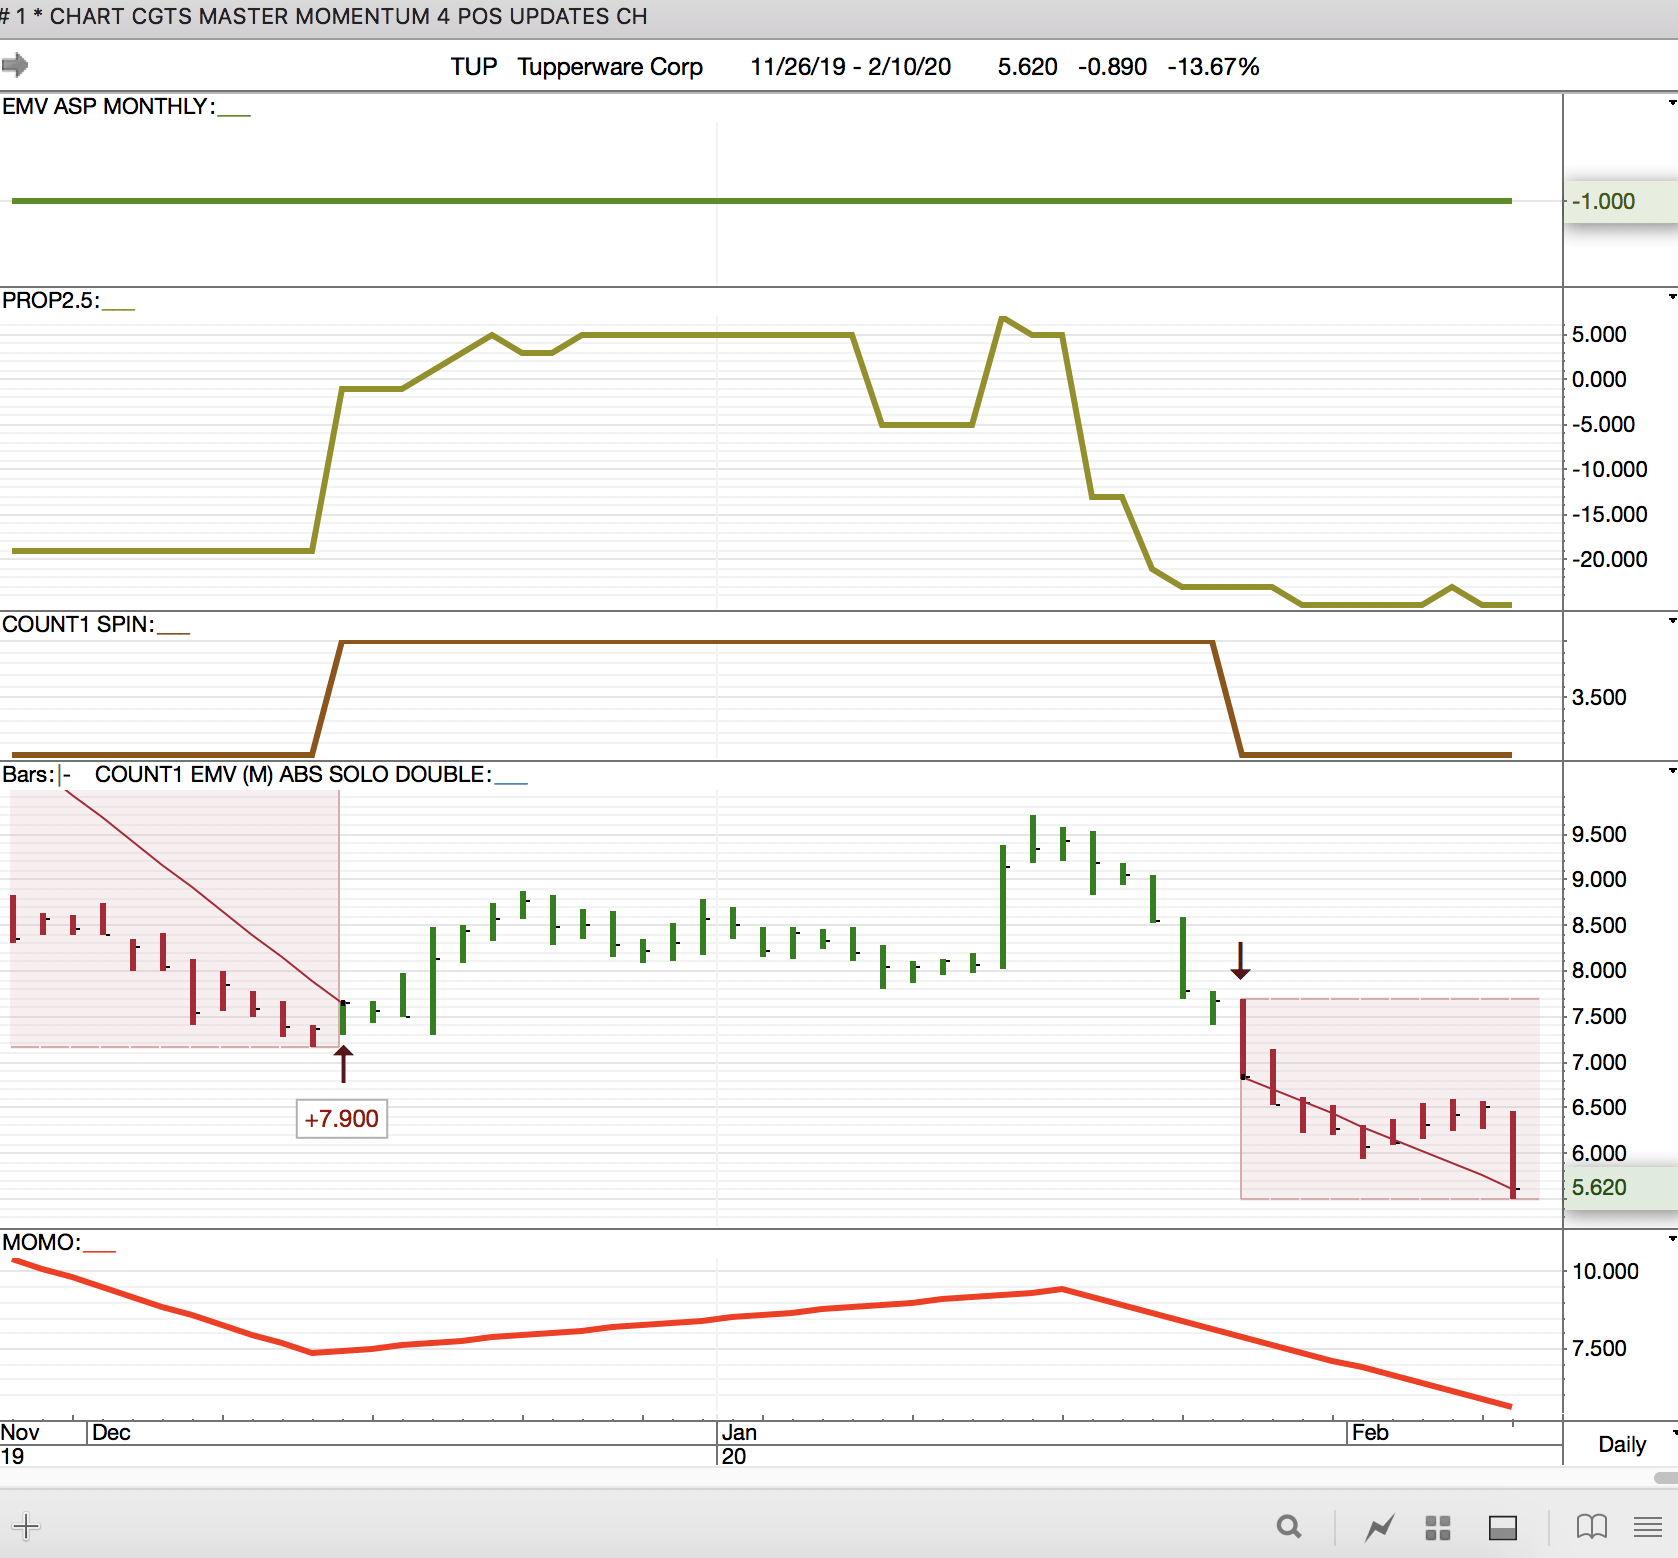Image resolution: width=1678 pixels, height=1558 pixels.
Task: Click the 5.620 current price tag on the scale
Action: click(1621, 1187)
